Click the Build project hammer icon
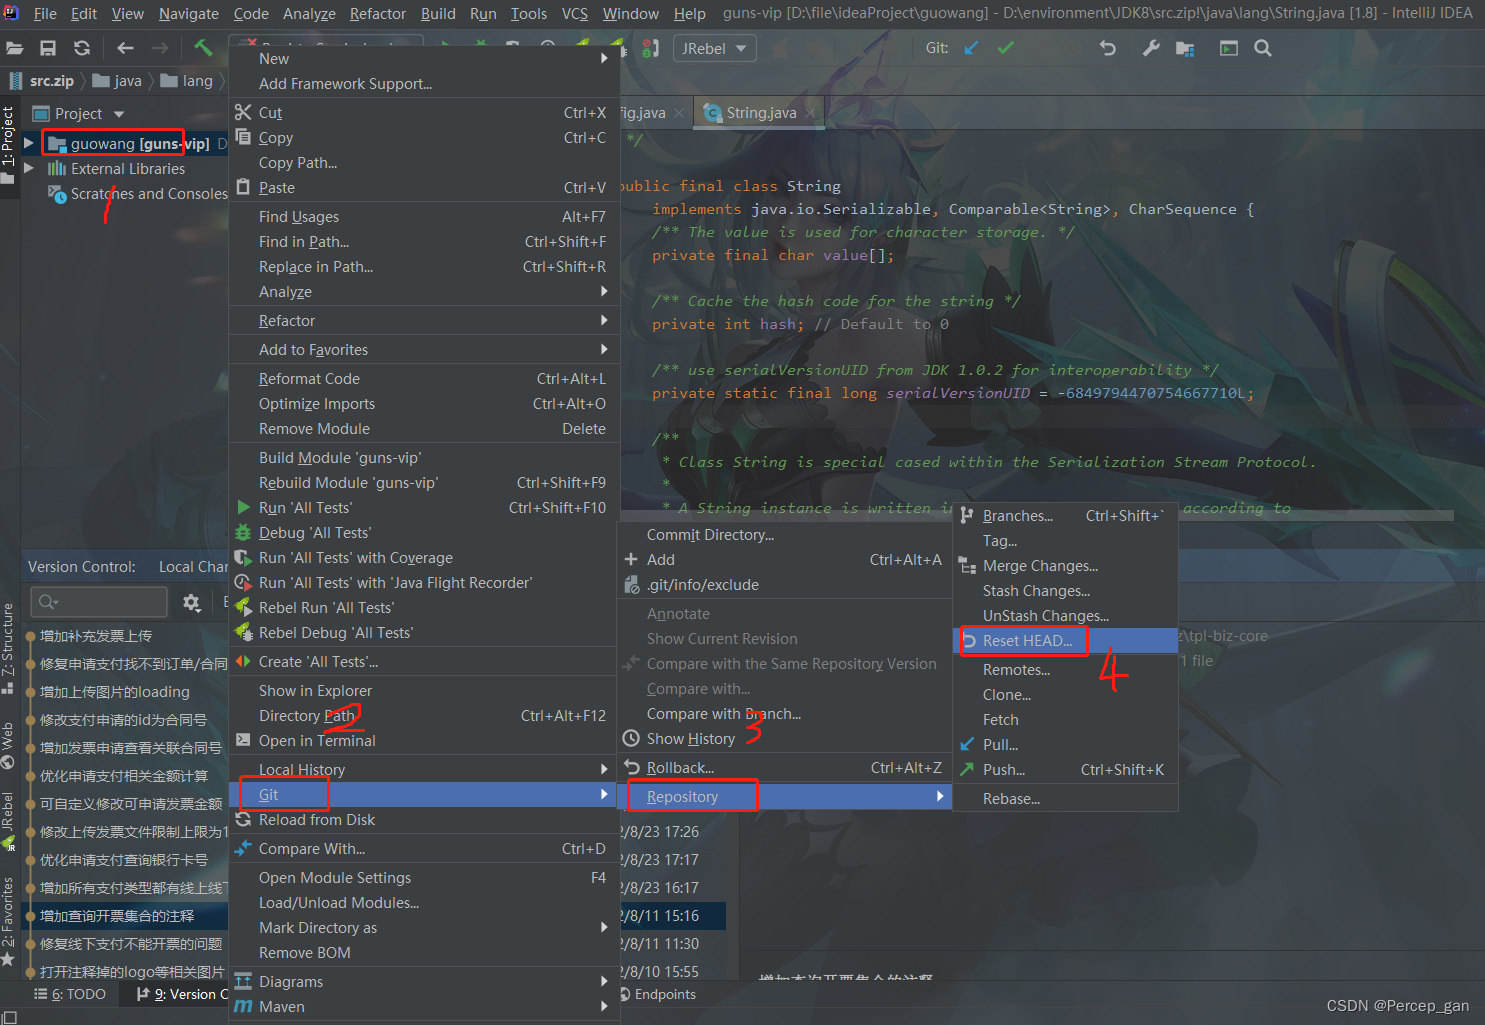This screenshot has height=1025, width=1485. click(203, 48)
